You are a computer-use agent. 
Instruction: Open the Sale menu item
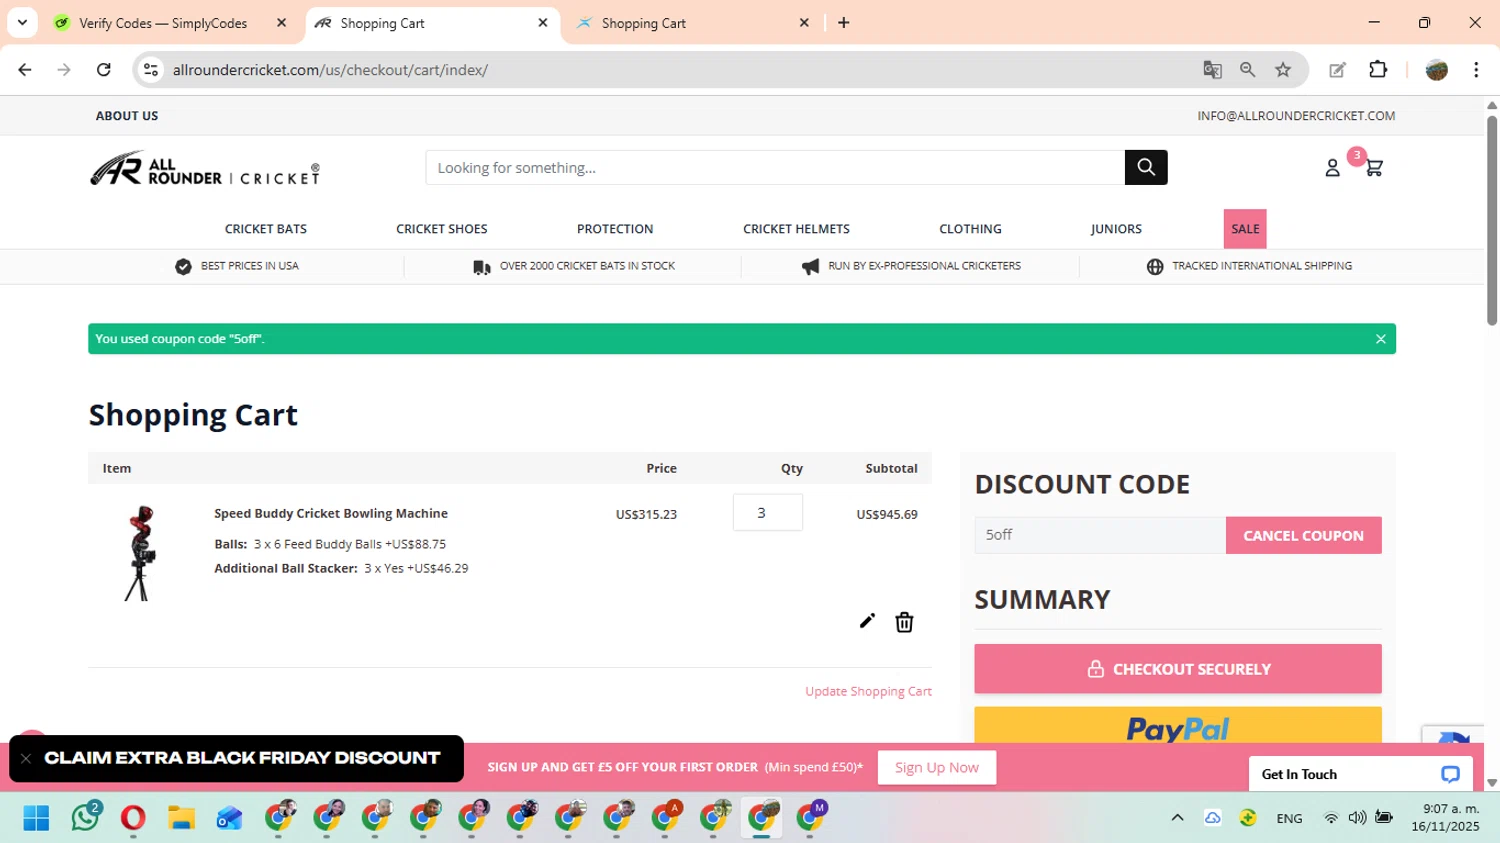tap(1245, 229)
